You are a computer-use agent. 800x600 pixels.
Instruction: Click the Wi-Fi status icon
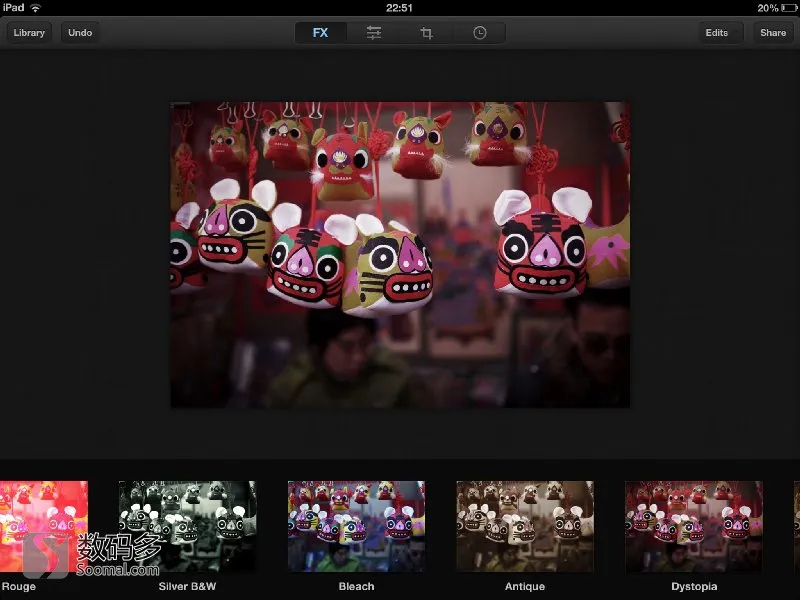click(x=35, y=8)
